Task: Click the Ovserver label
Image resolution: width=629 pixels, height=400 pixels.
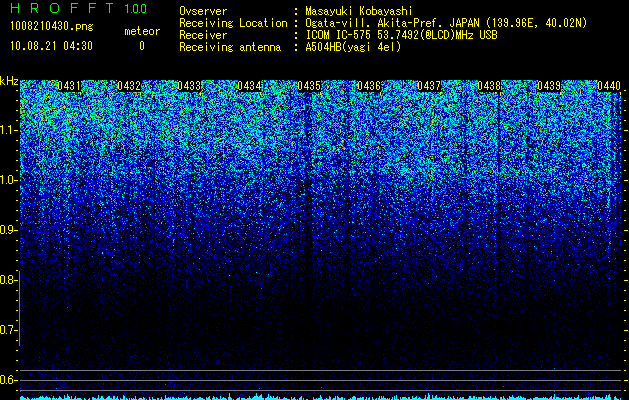Action: tap(203, 11)
